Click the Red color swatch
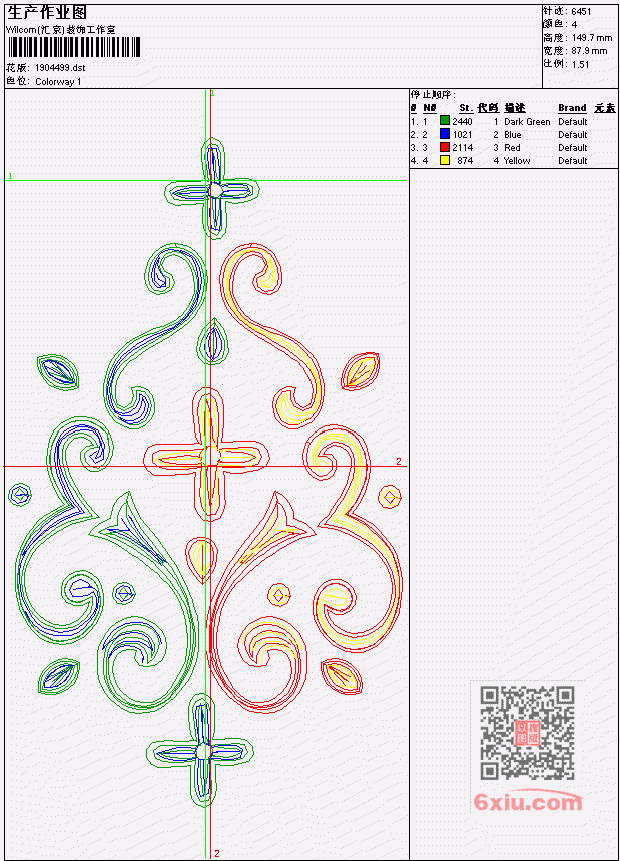 pos(445,147)
